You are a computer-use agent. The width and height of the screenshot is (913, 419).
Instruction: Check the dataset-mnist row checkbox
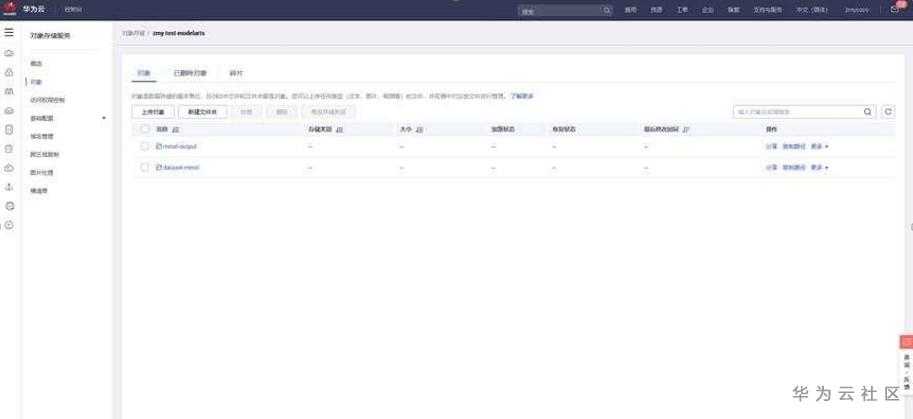pos(144,168)
